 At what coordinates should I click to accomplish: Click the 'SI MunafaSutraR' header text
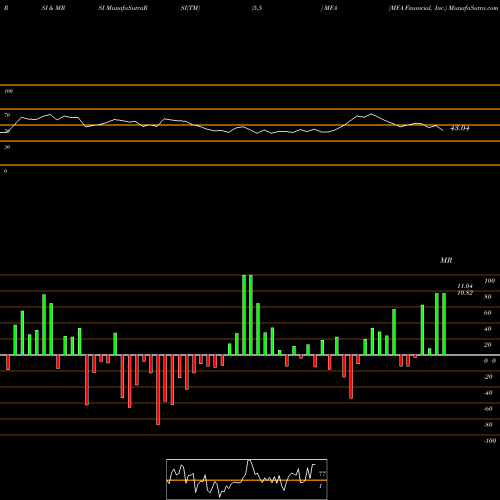123,8
